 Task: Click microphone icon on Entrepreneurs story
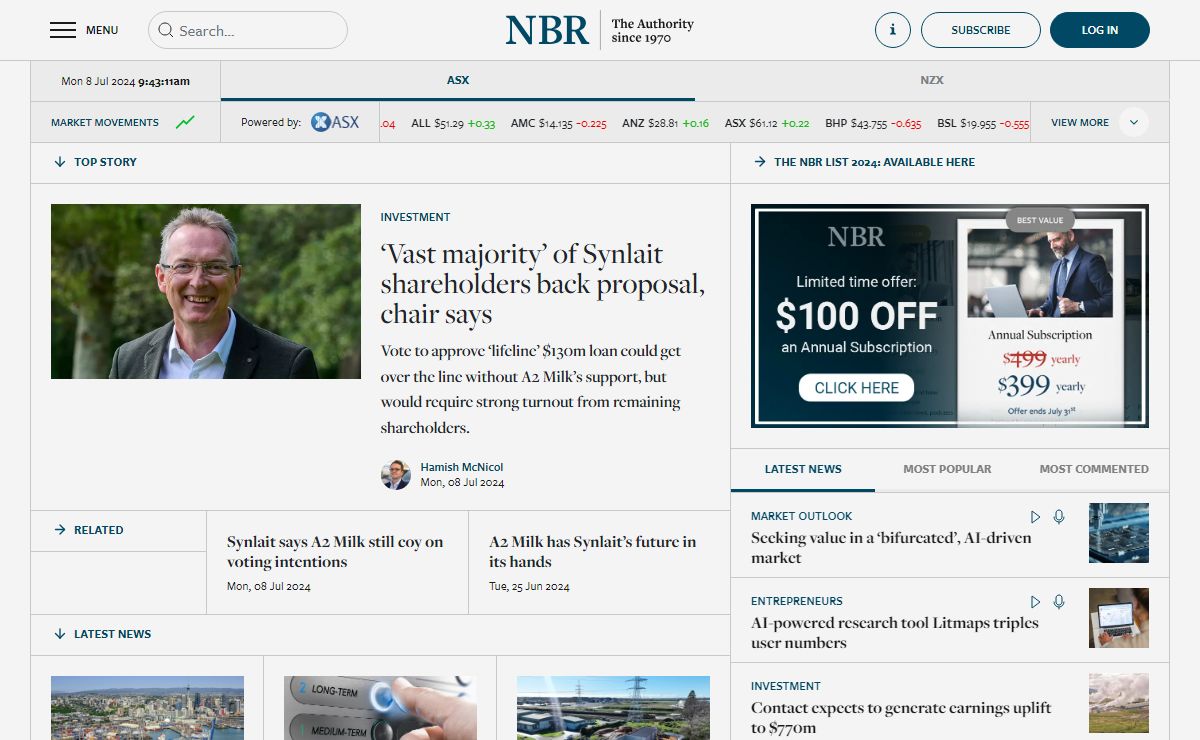pyautogui.click(x=1059, y=602)
